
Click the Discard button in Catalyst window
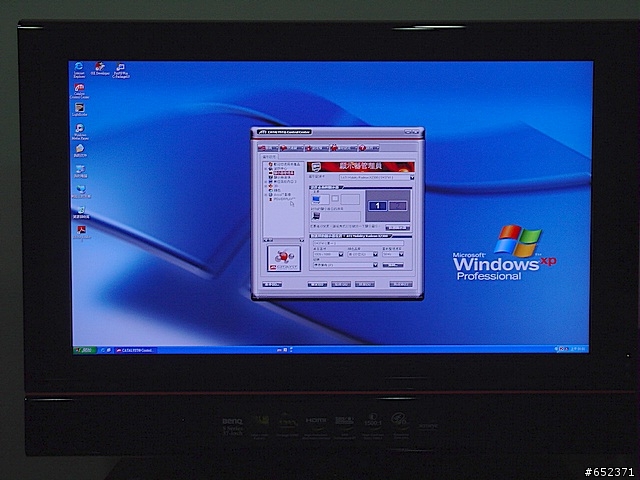click(364, 284)
